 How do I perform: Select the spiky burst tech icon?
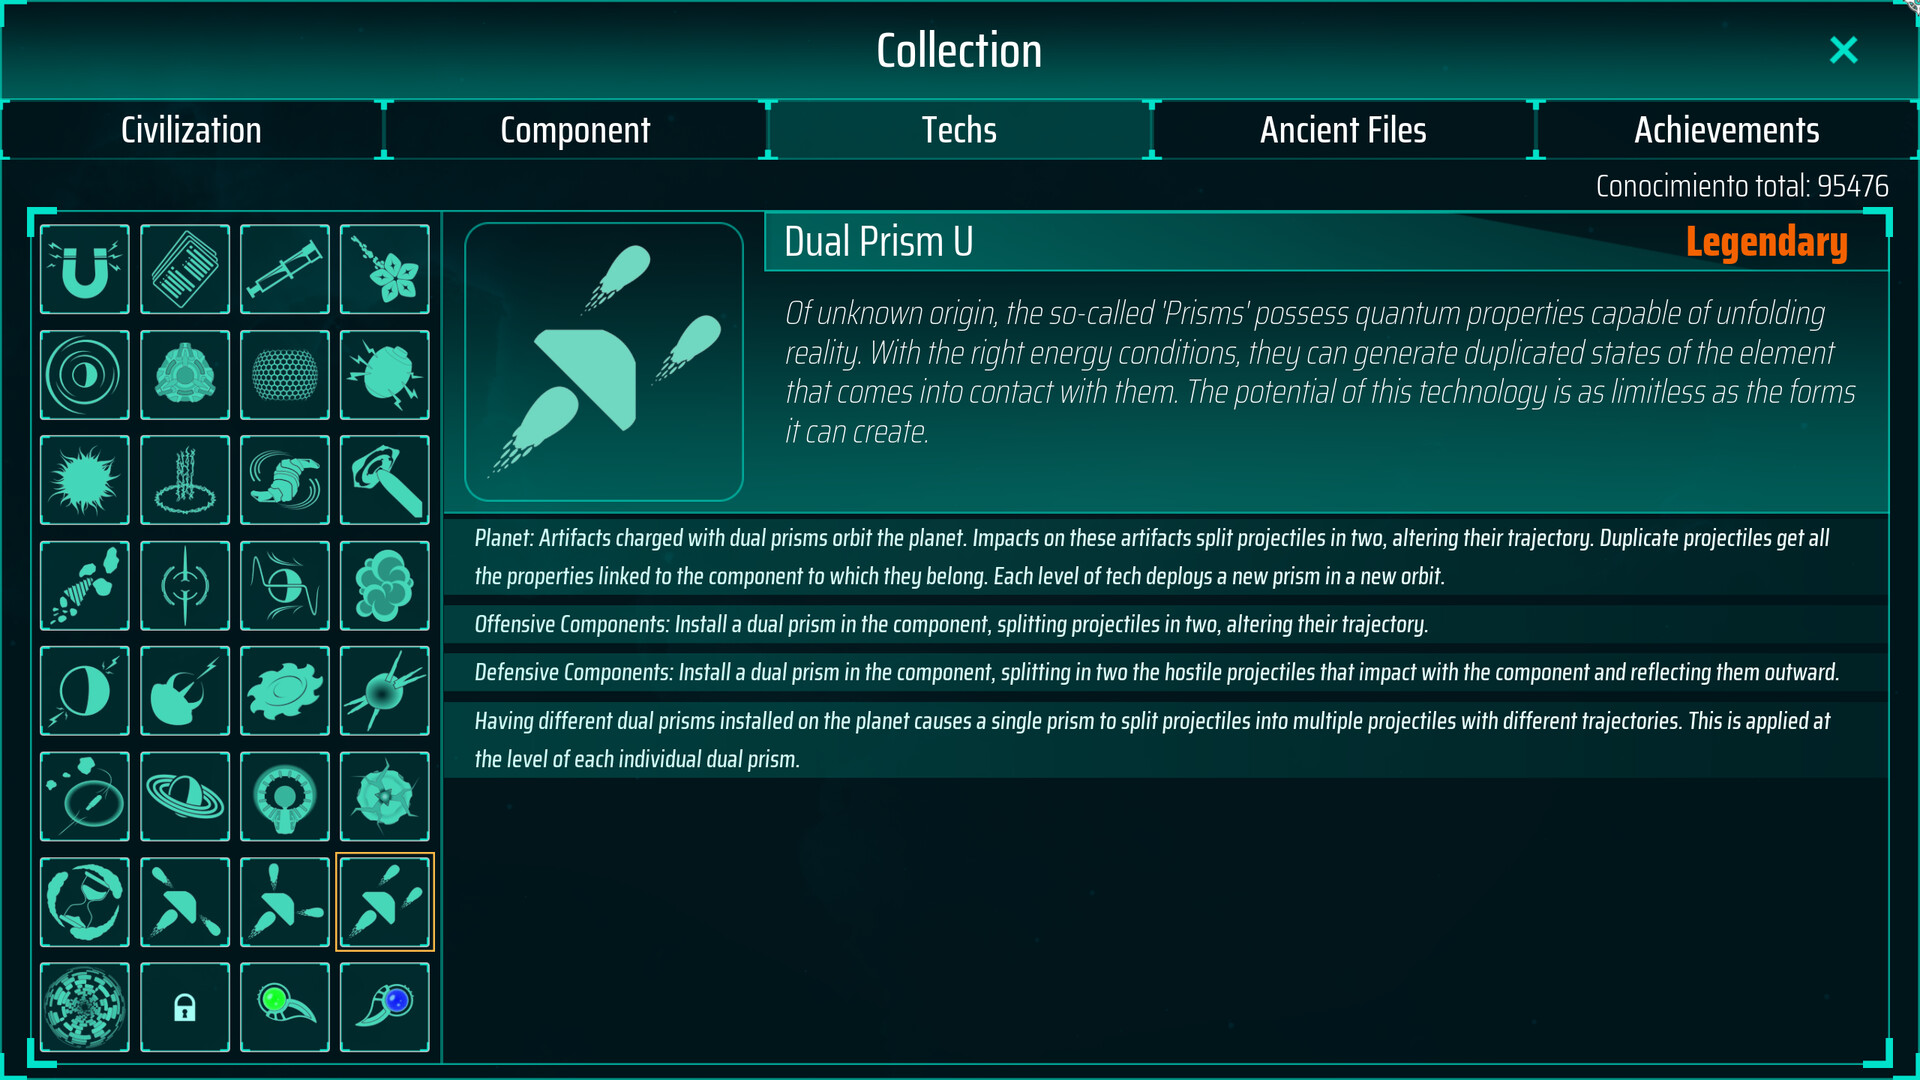point(85,480)
